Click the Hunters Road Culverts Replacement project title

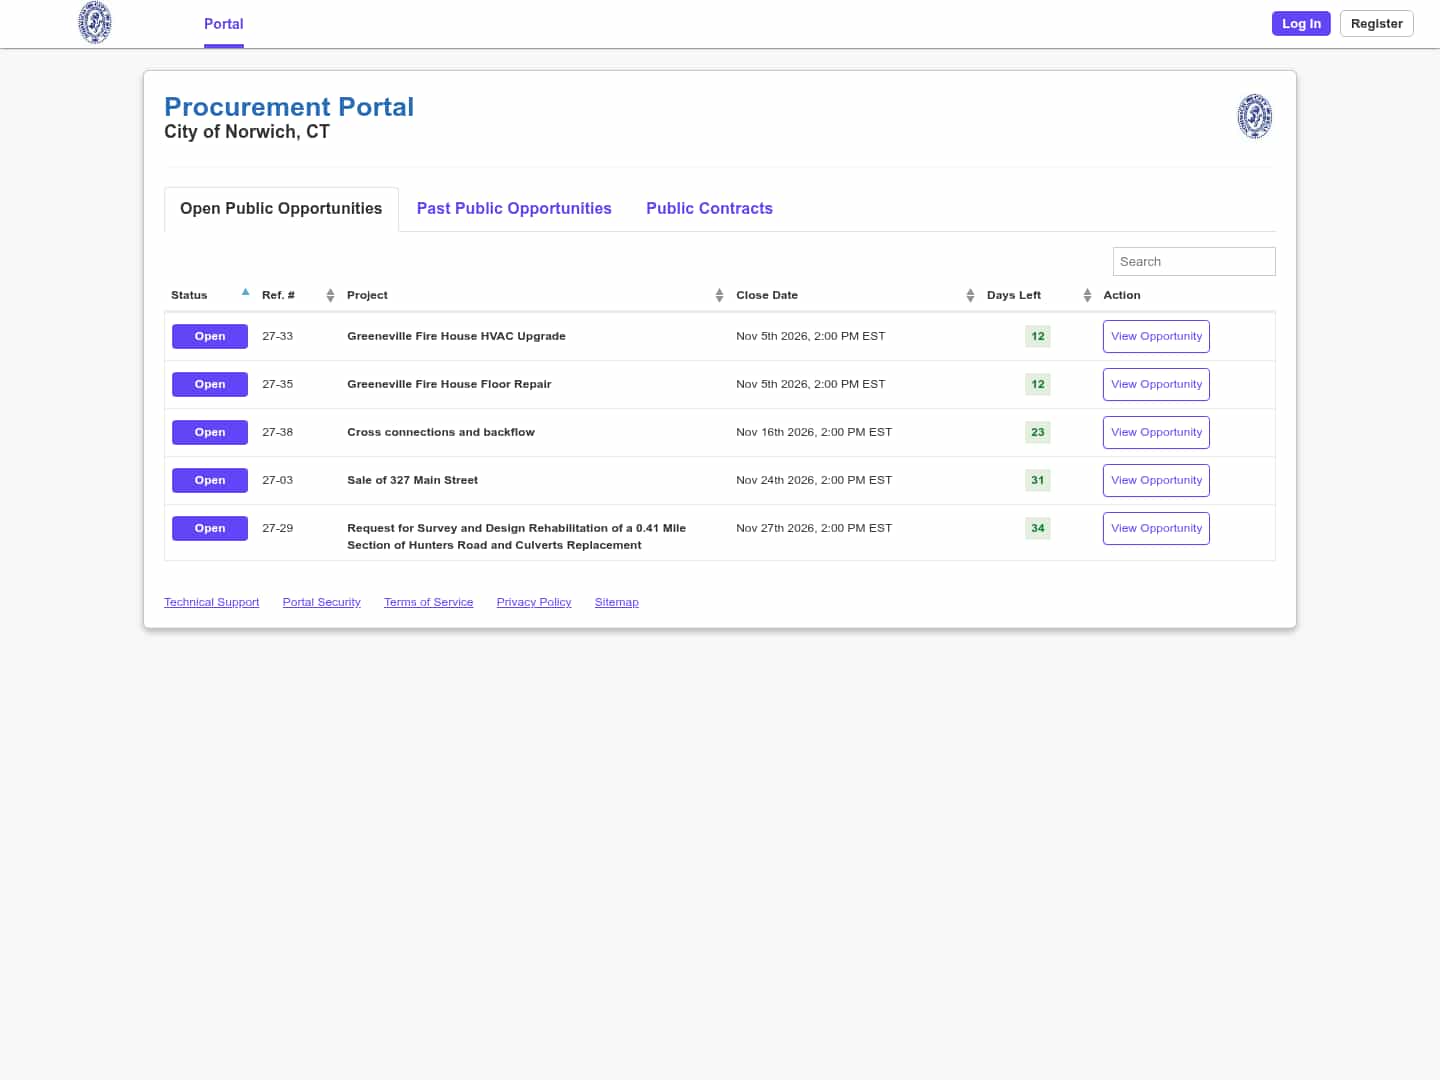[x=516, y=537]
